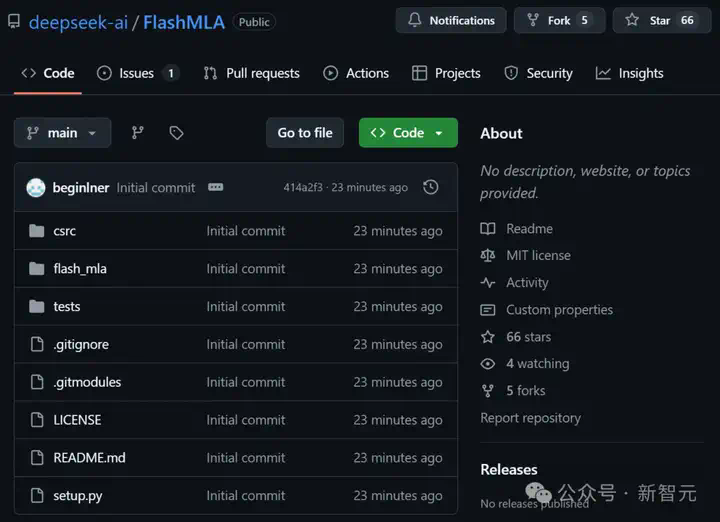View commit history clock icon
This screenshot has width=720, height=522.
[431, 187]
